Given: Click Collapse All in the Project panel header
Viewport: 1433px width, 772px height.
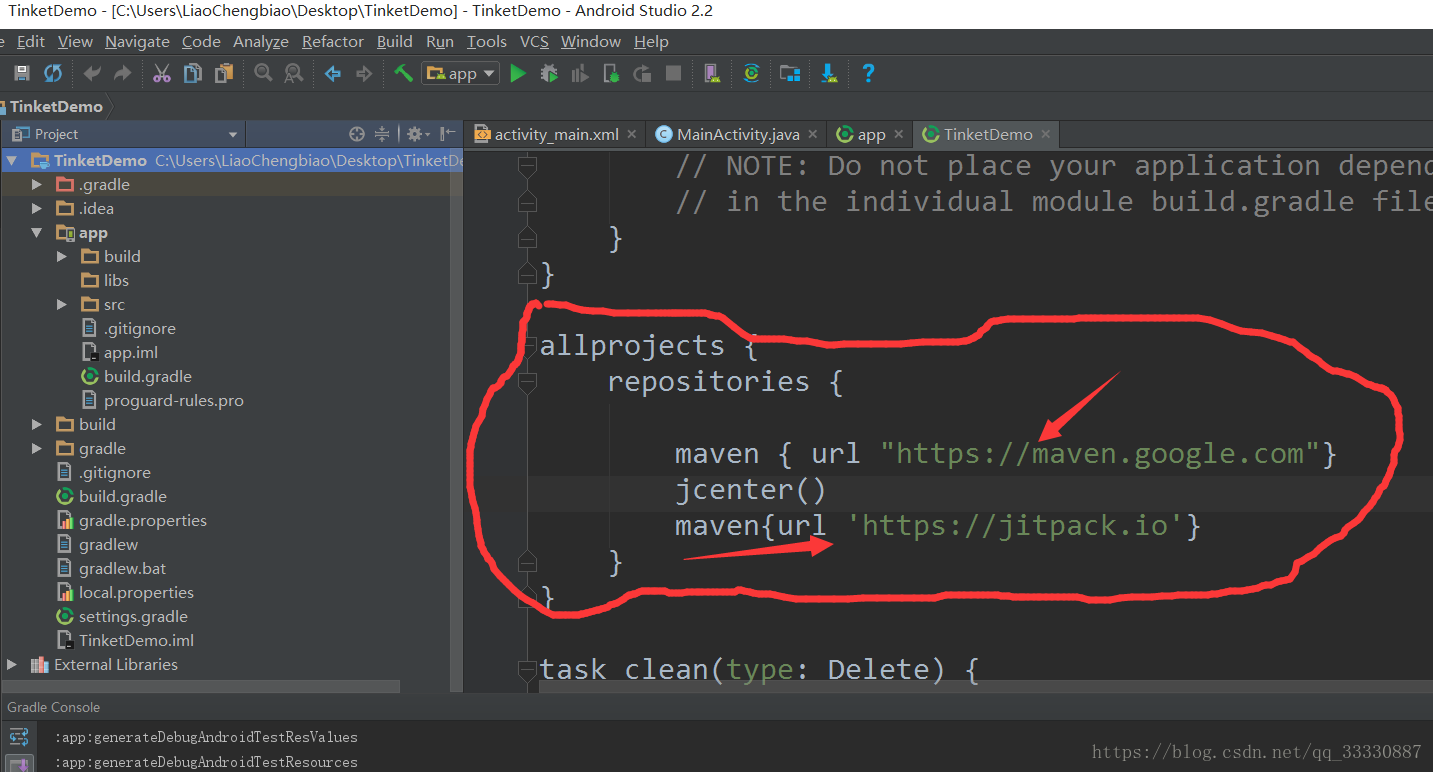Looking at the screenshot, I should coord(382,134).
